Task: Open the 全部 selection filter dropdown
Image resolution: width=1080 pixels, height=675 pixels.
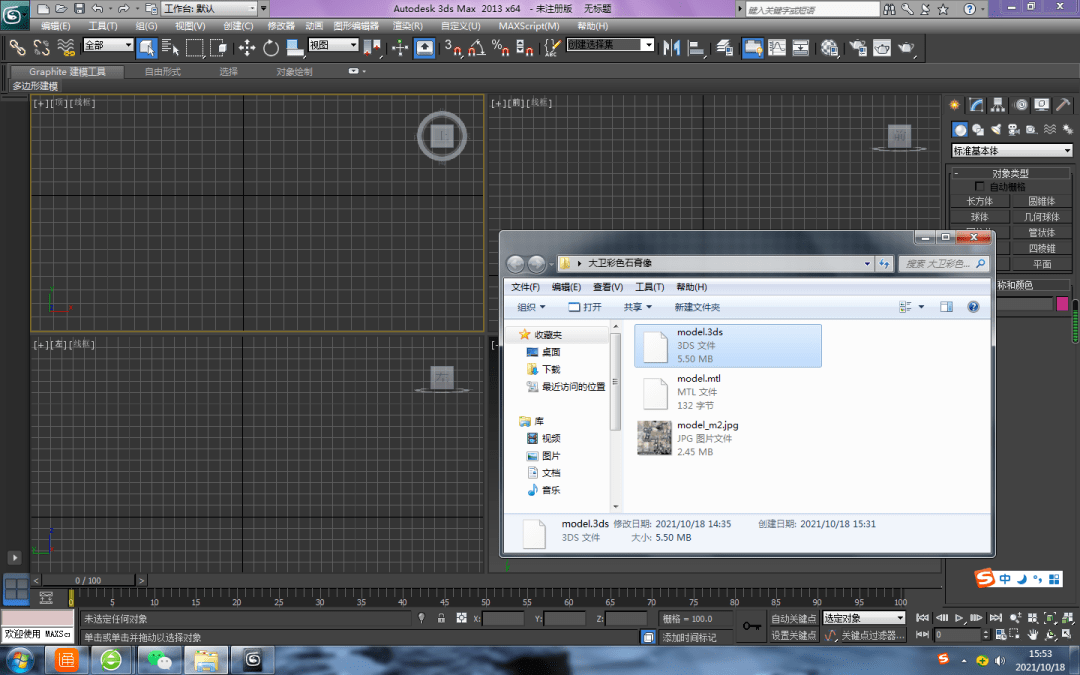Action: 108,45
